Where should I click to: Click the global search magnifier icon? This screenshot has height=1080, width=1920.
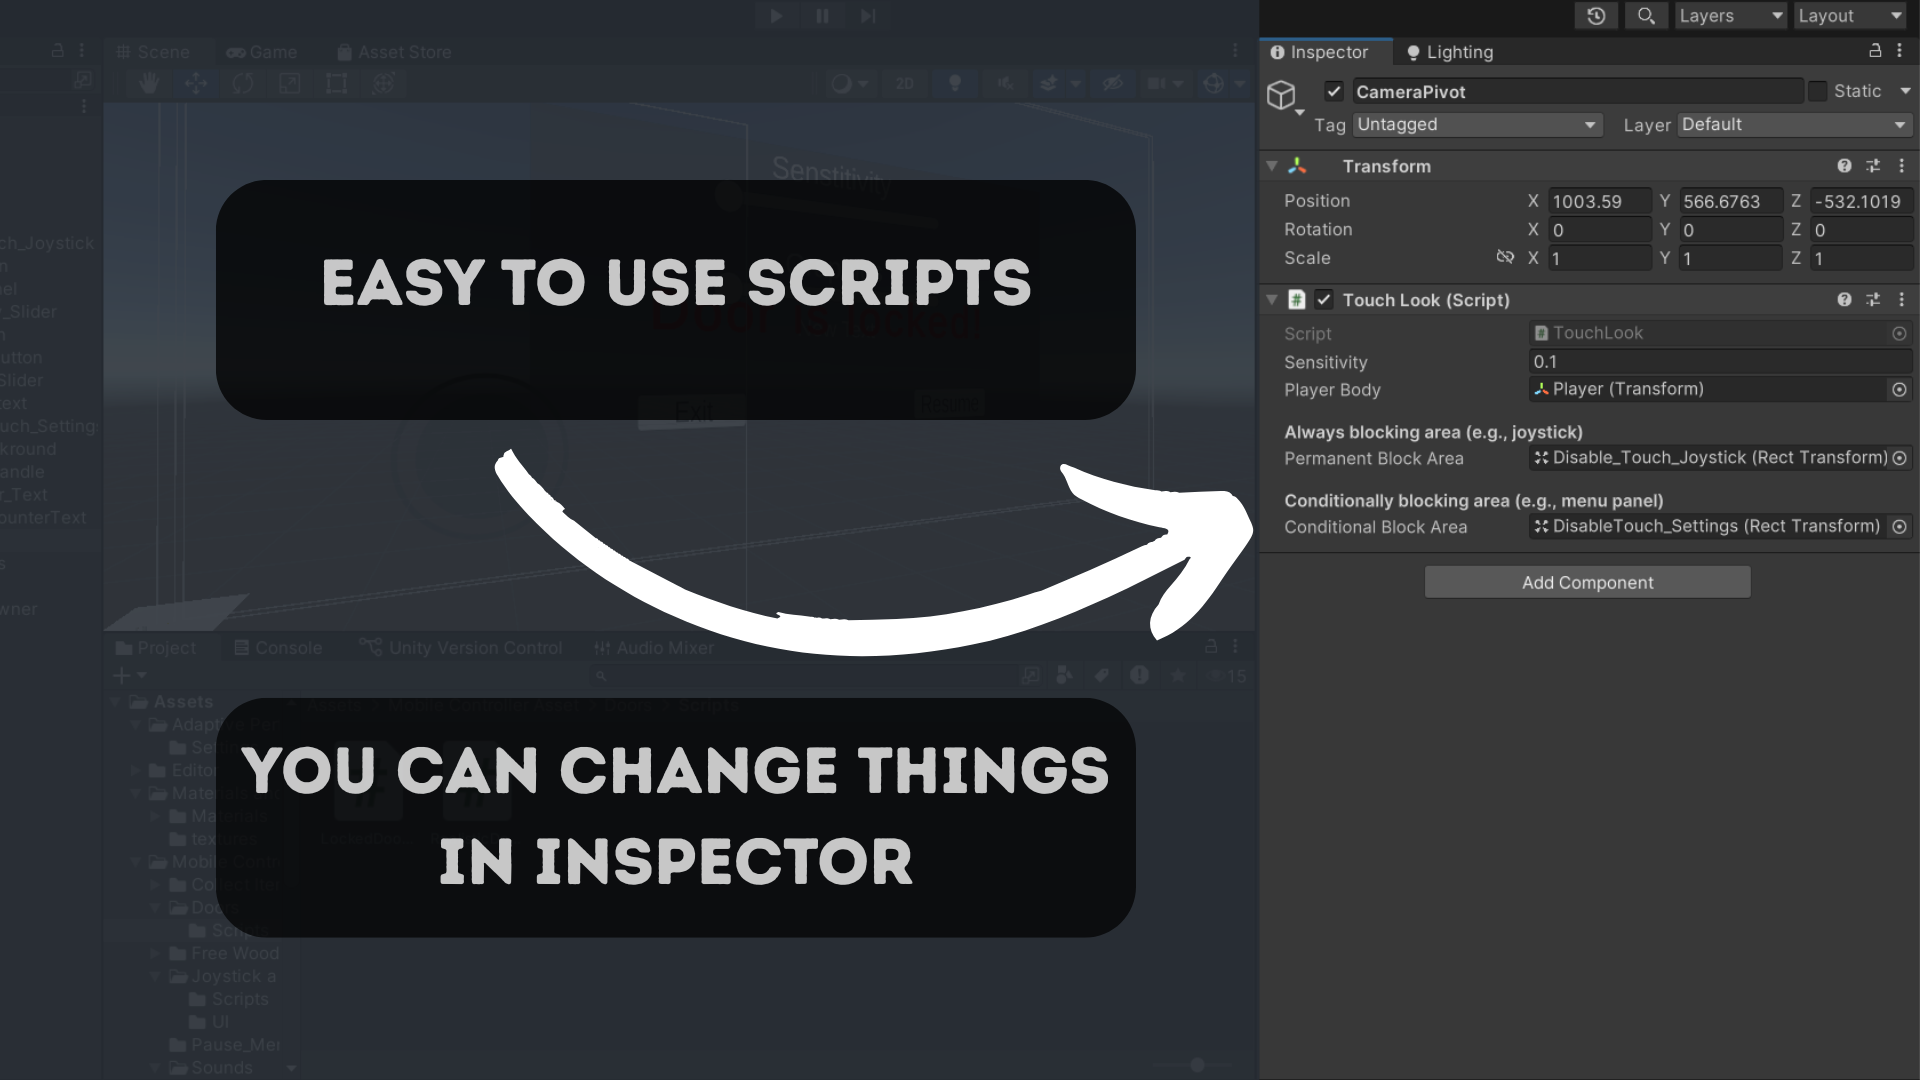[x=1646, y=16]
